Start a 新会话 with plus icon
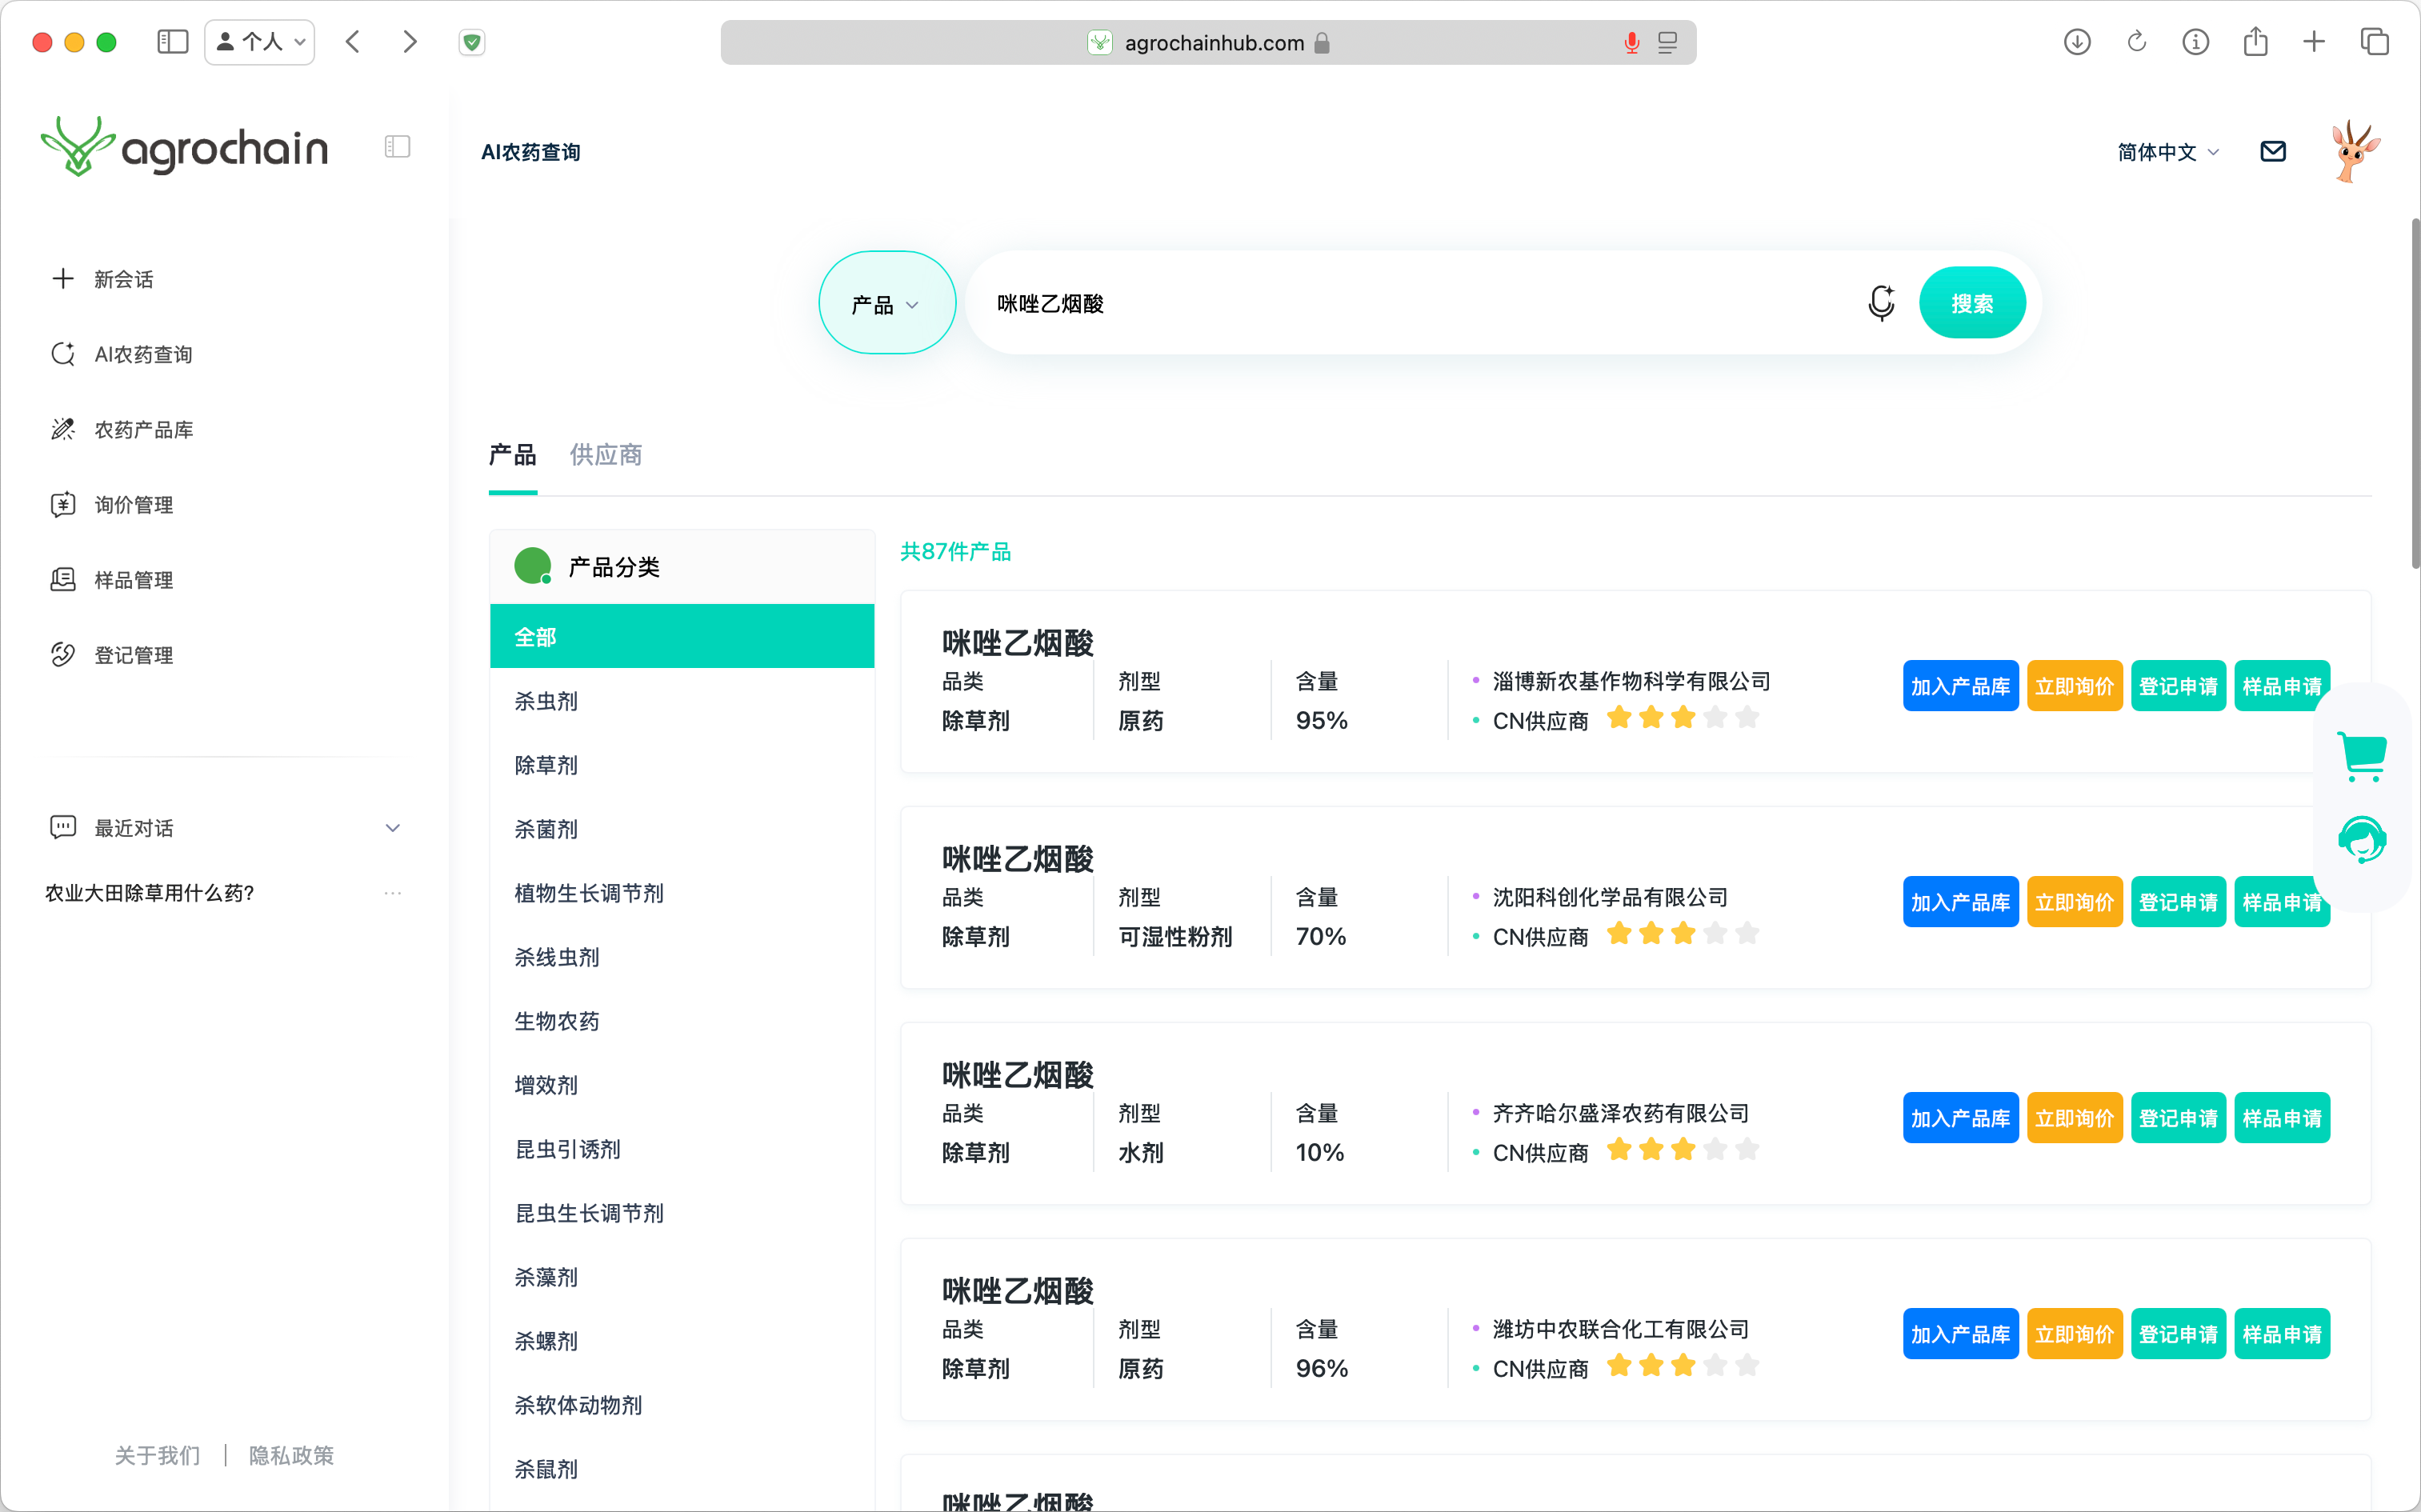The width and height of the screenshot is (2421, 1512). click(x=63, y=279)
